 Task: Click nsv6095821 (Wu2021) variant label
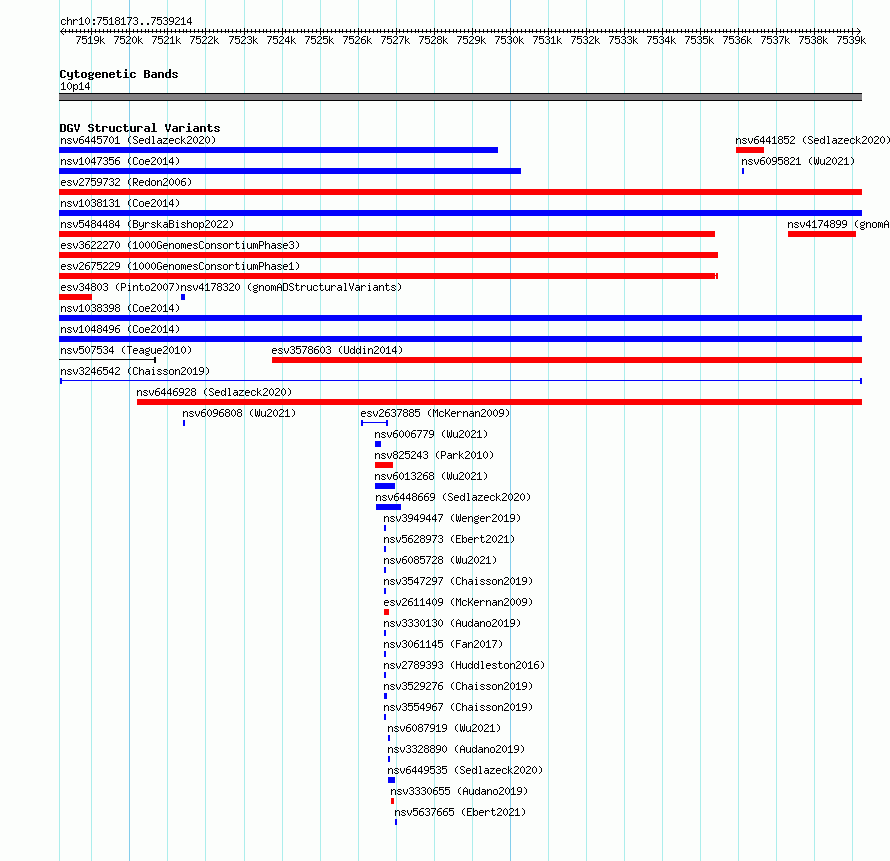798,161
